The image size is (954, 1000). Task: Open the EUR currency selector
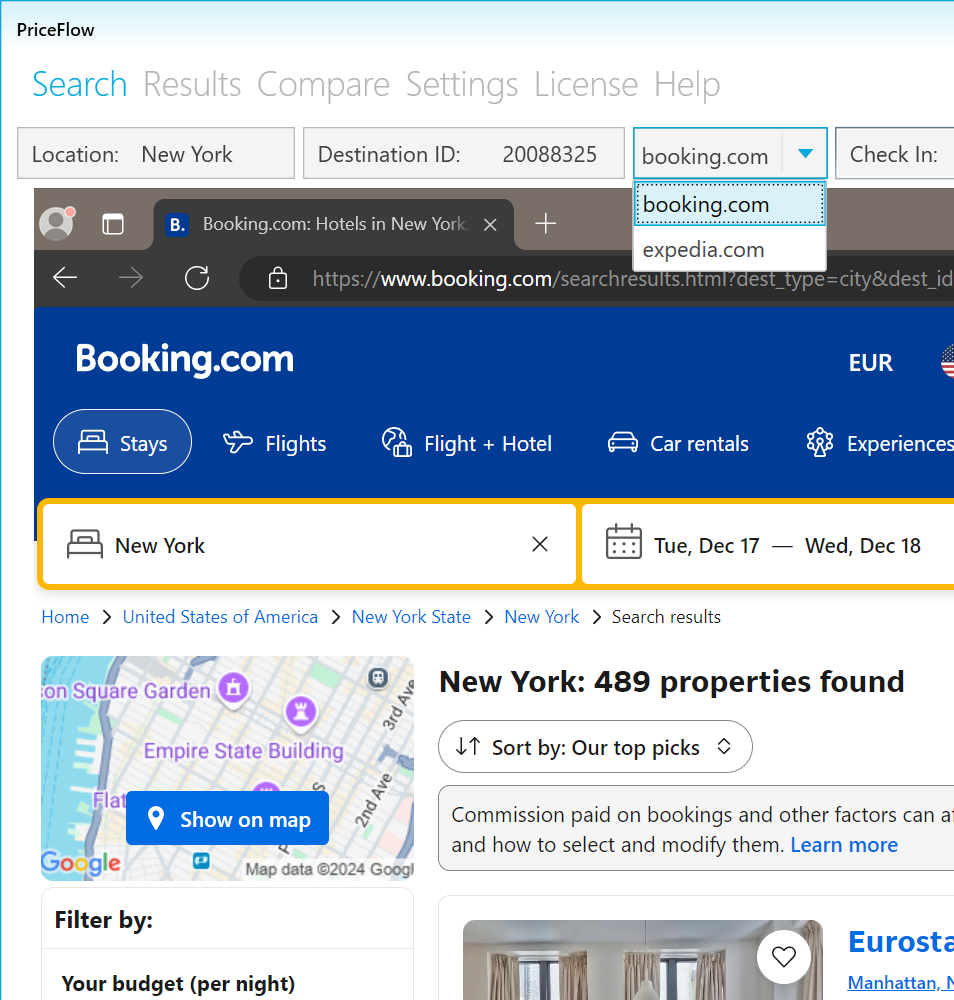coord(870,363)
